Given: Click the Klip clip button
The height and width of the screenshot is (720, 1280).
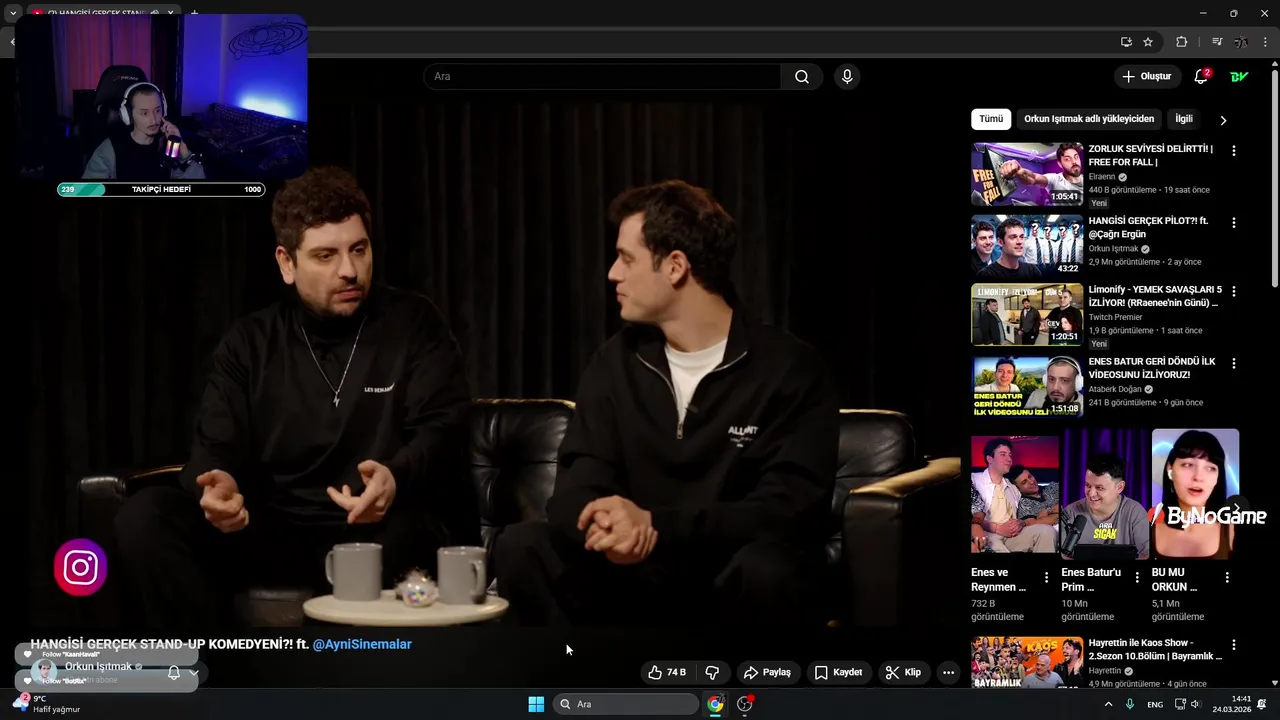Looking at the screenshot, I should click(x=903, y=672).
